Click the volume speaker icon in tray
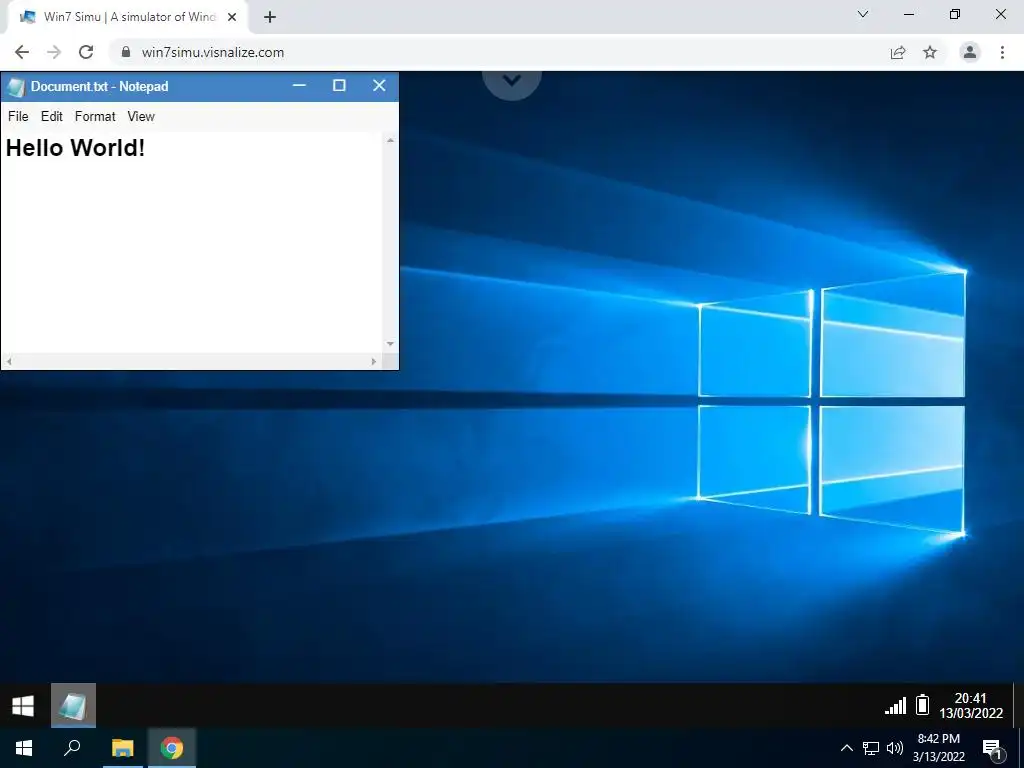The image size is (1024, 768). click(895, 748)
